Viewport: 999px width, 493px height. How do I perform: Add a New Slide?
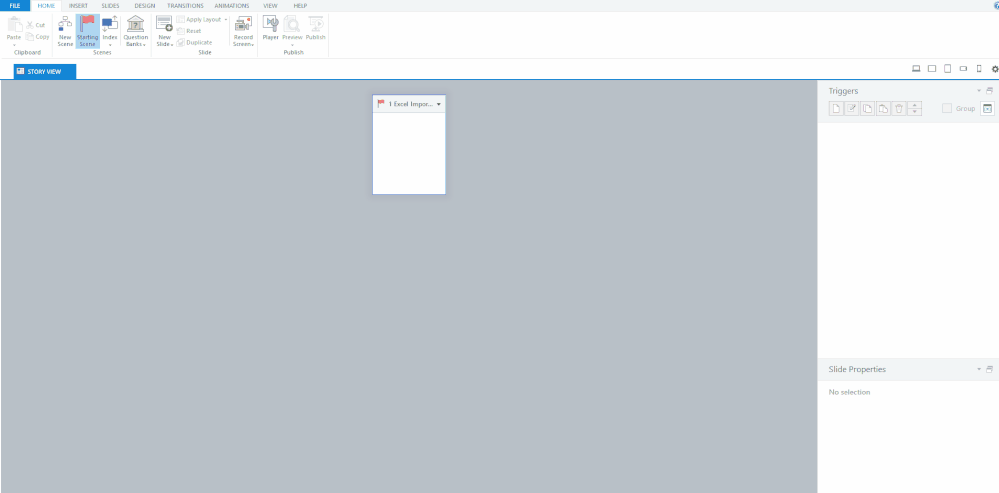click(164, 31)
